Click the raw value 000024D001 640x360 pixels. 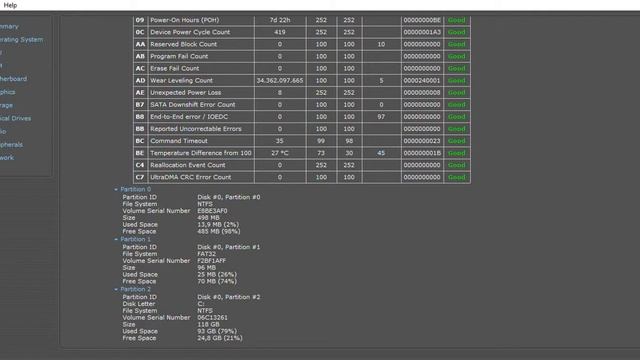pyautogui.click(x=422, y=80)
